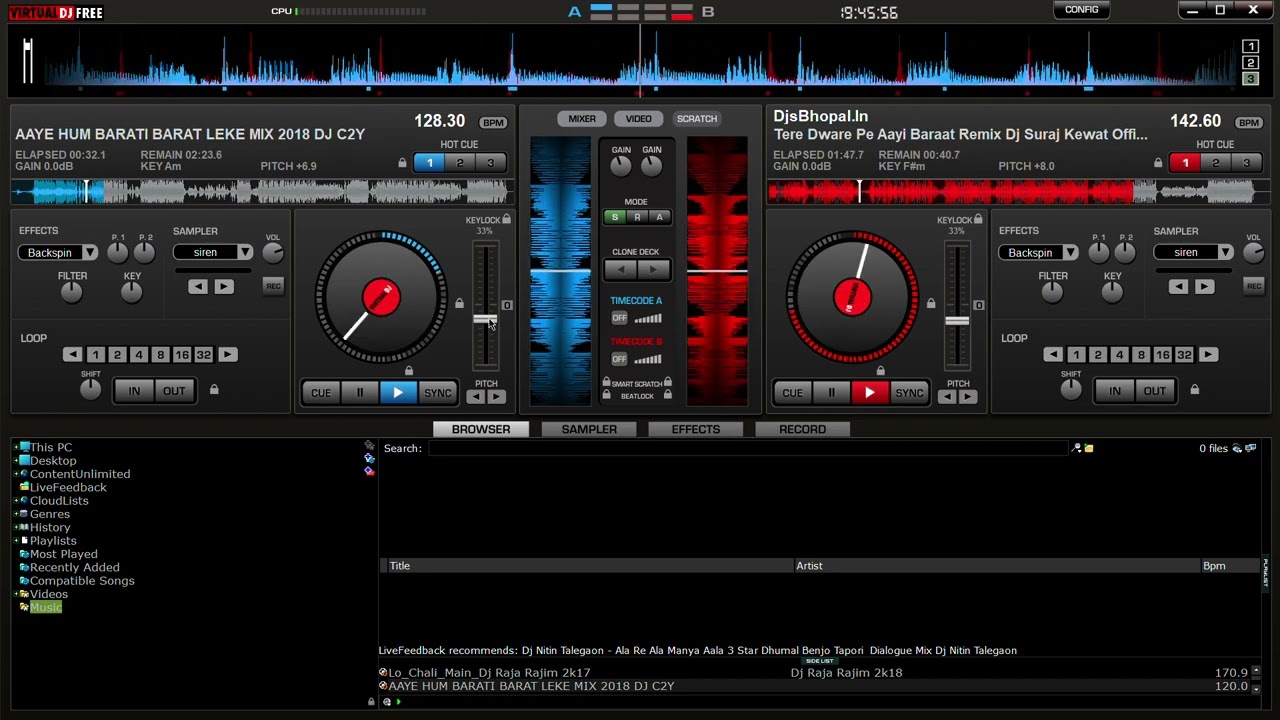Set right deck loop length to 8
The image size is (1280, 720).
tap(1141, 355)
